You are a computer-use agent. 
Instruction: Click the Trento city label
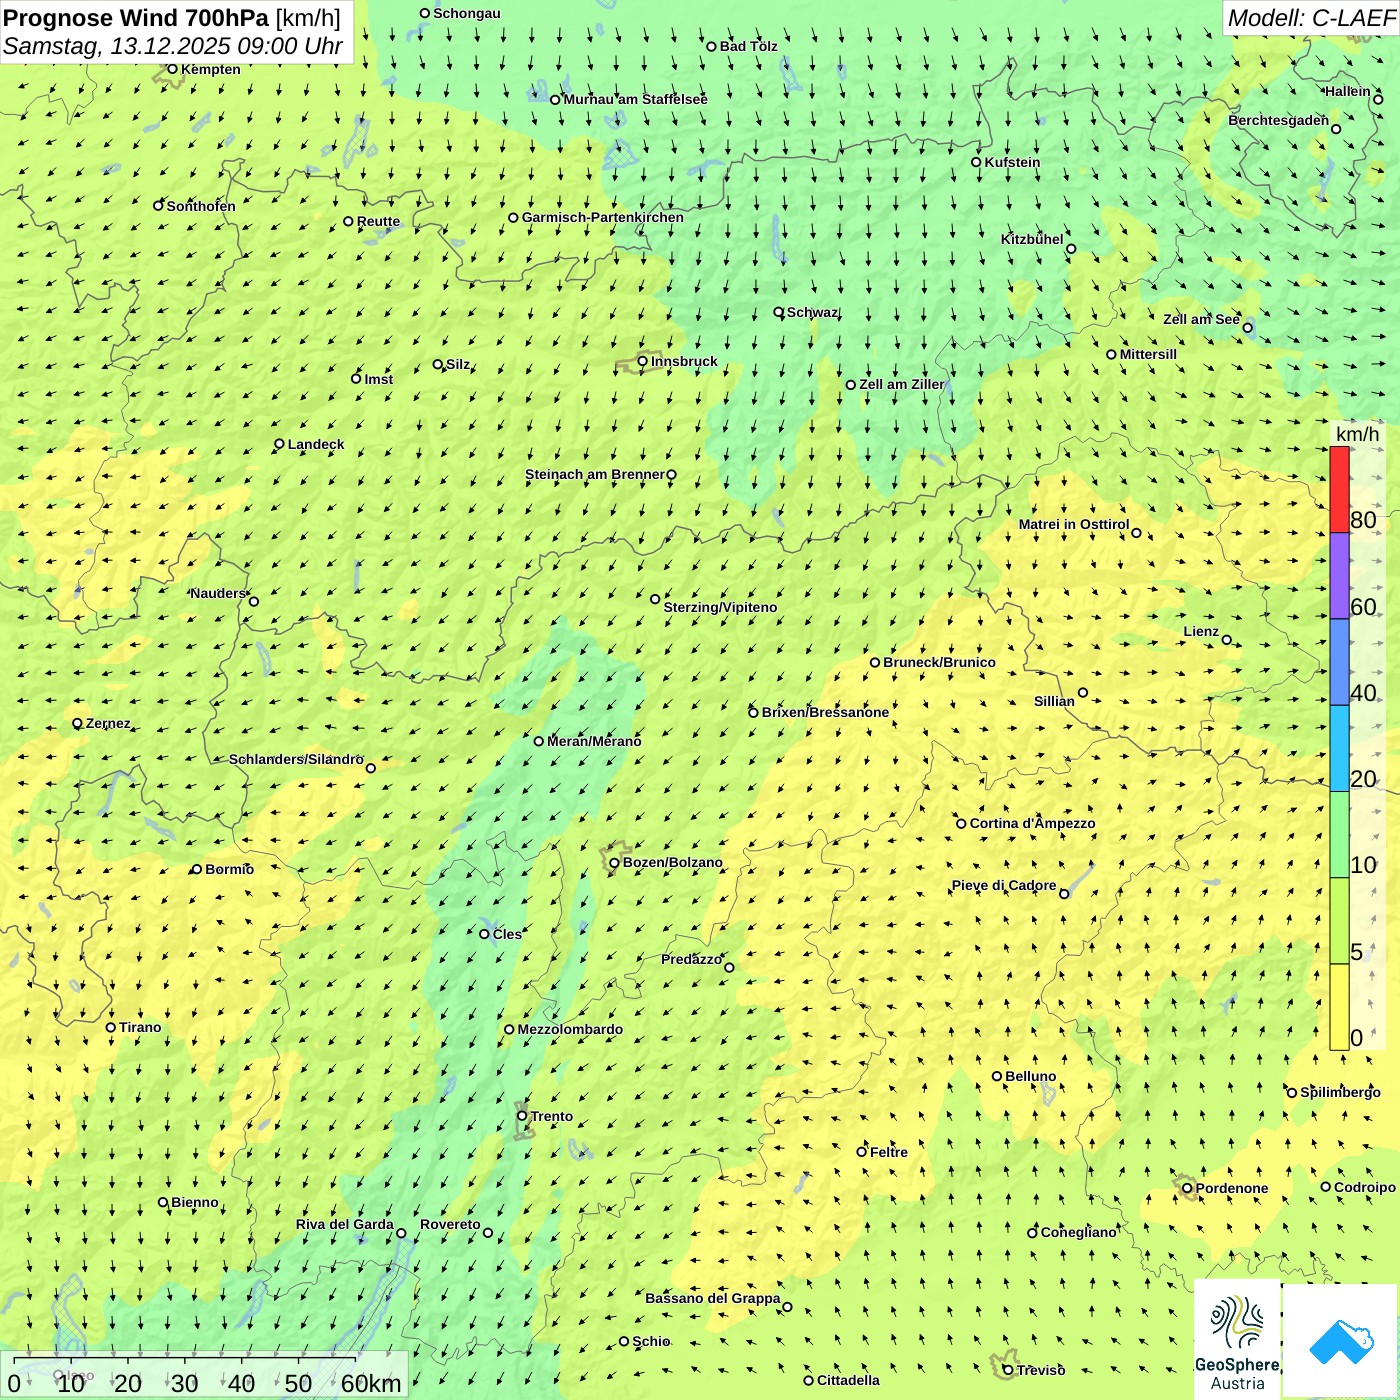click(x=552, y=1116)
